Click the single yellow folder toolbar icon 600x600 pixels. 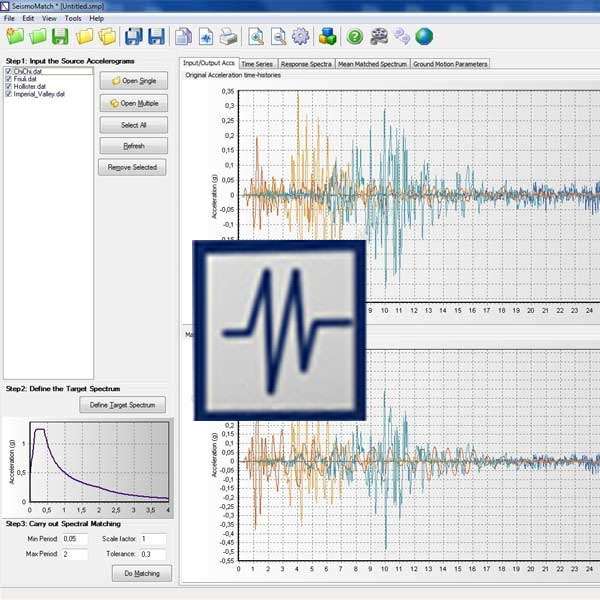[85, 37]
